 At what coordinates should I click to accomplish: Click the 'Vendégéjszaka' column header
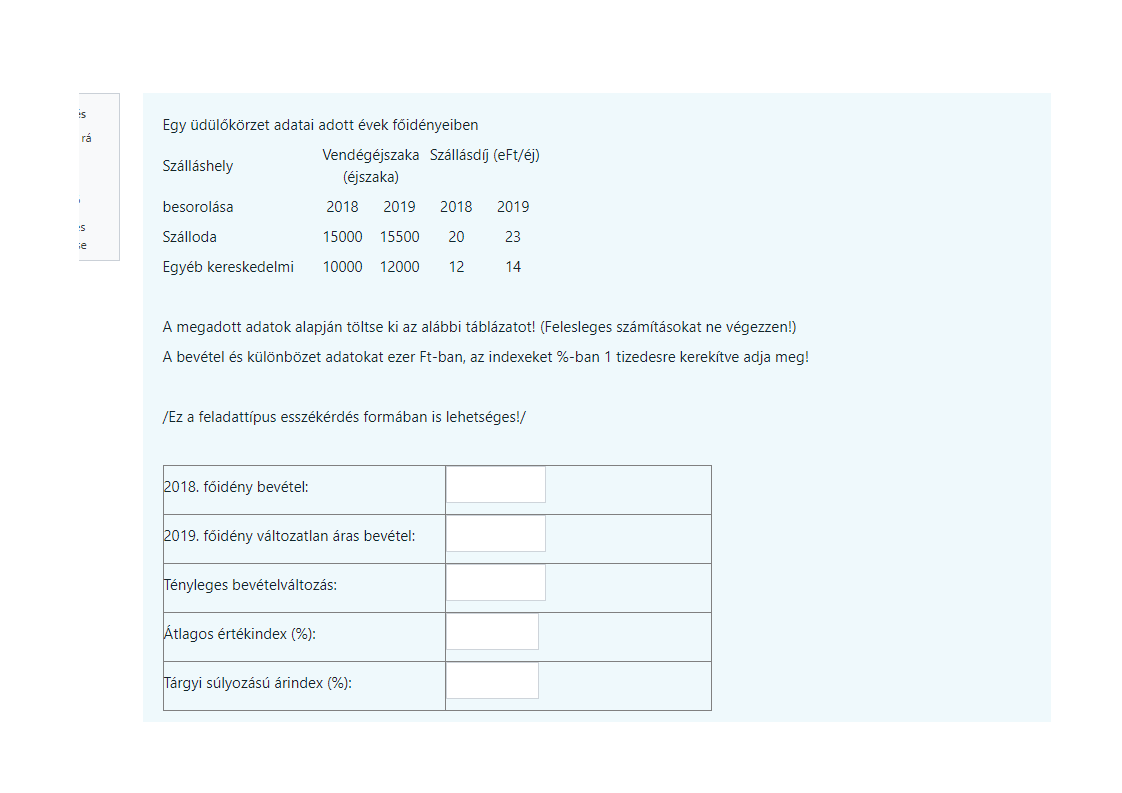pos(370,155)
